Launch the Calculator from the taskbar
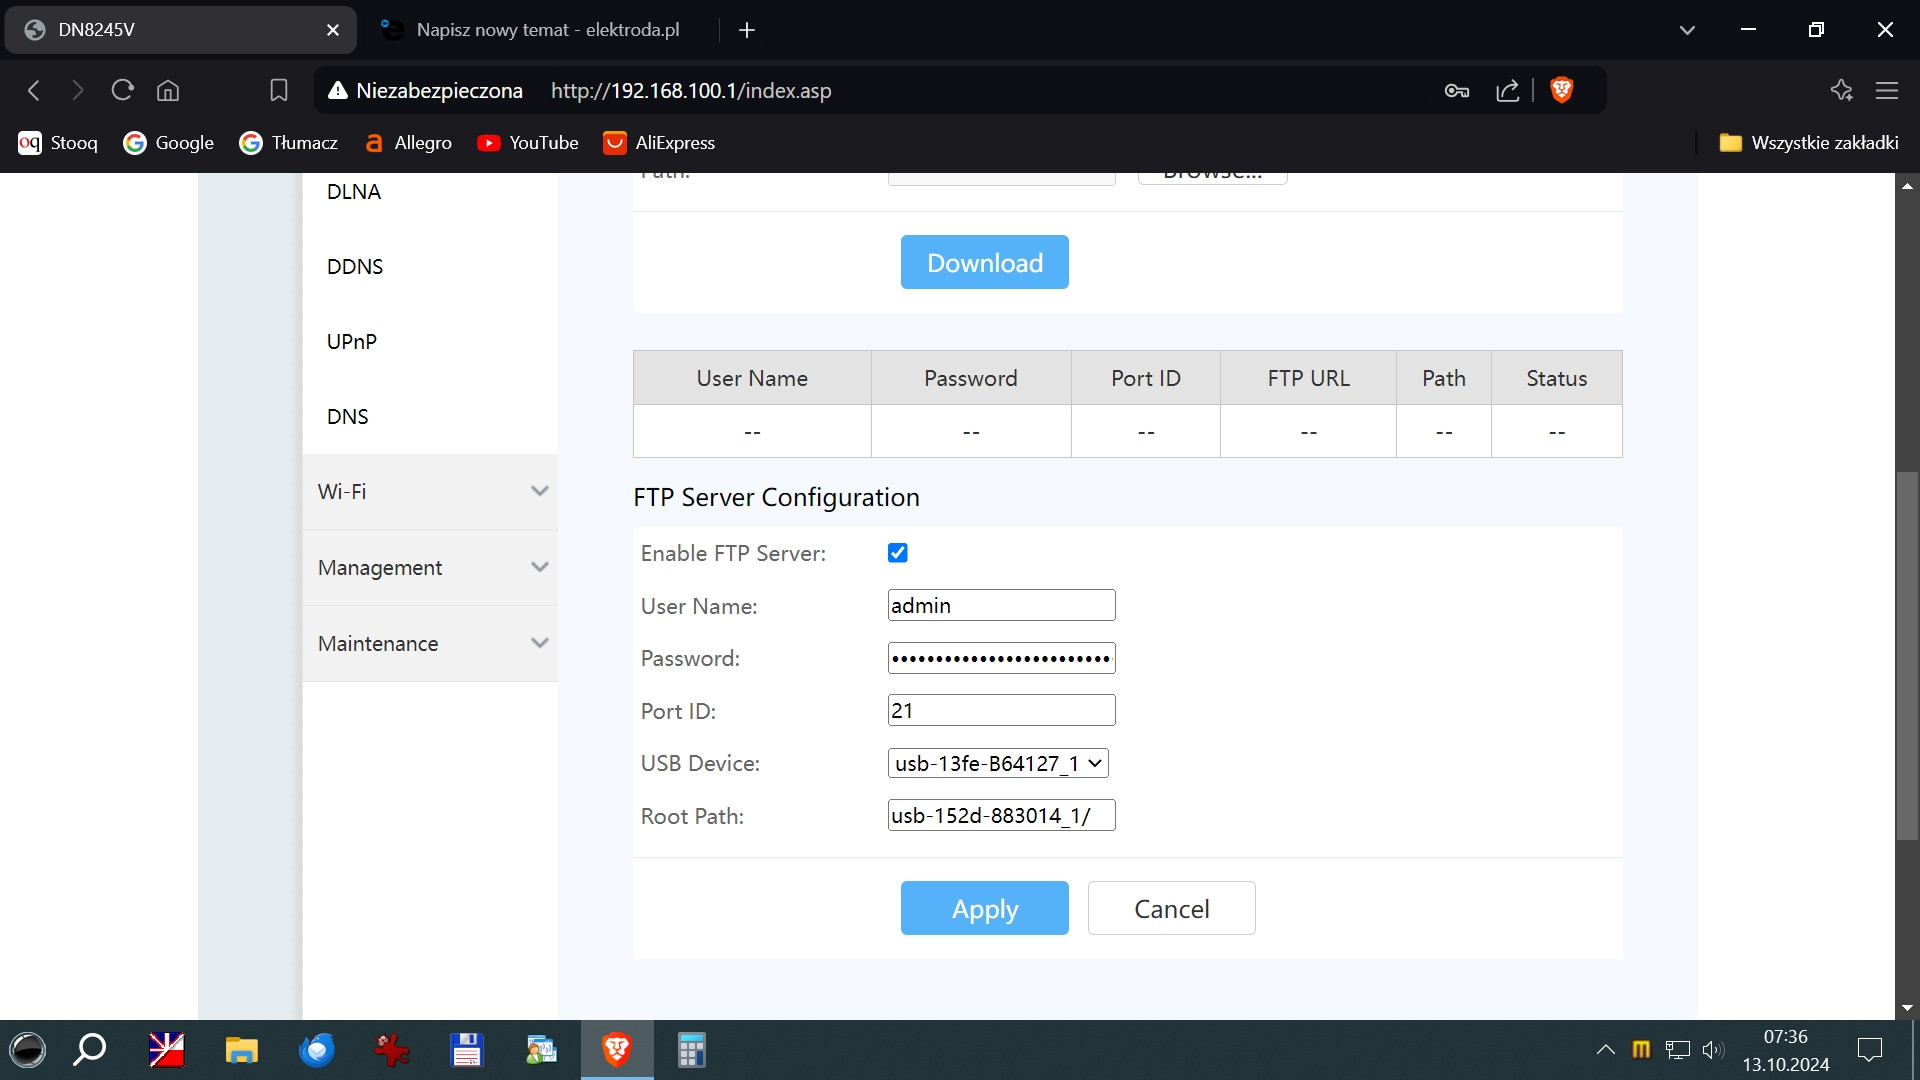 (690, 1050)
